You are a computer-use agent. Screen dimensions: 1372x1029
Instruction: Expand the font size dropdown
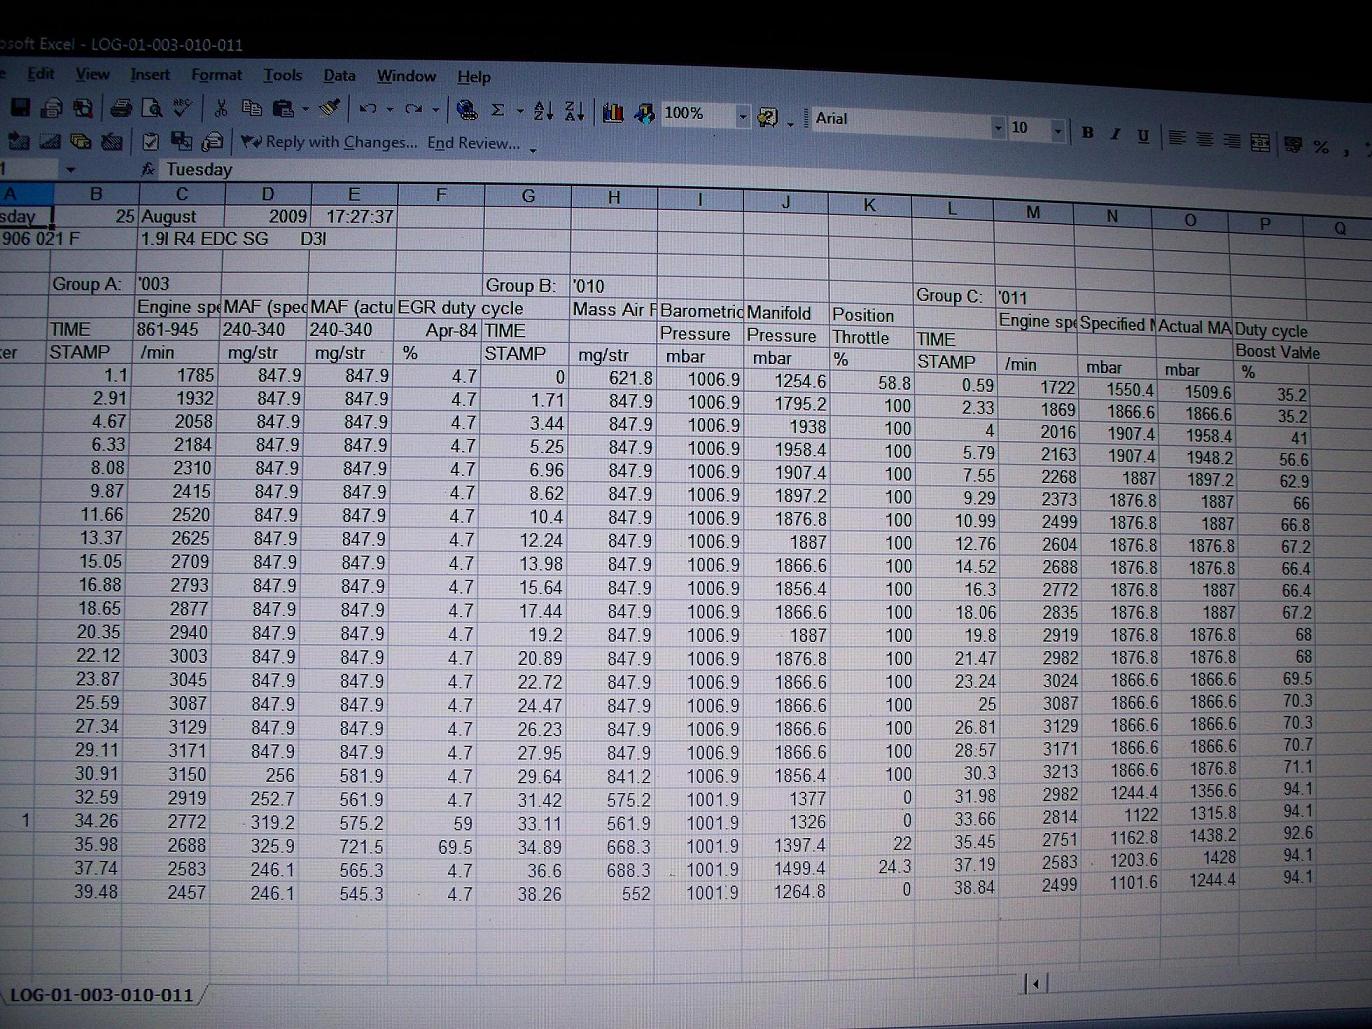point(1057,130)
